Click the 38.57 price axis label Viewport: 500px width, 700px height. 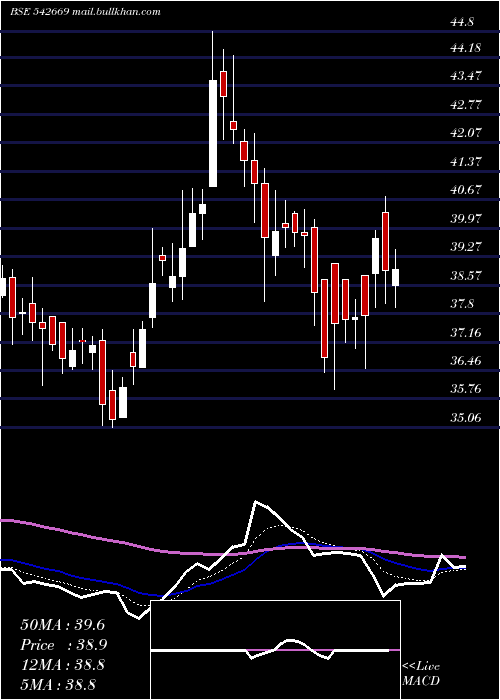(466, 276)
